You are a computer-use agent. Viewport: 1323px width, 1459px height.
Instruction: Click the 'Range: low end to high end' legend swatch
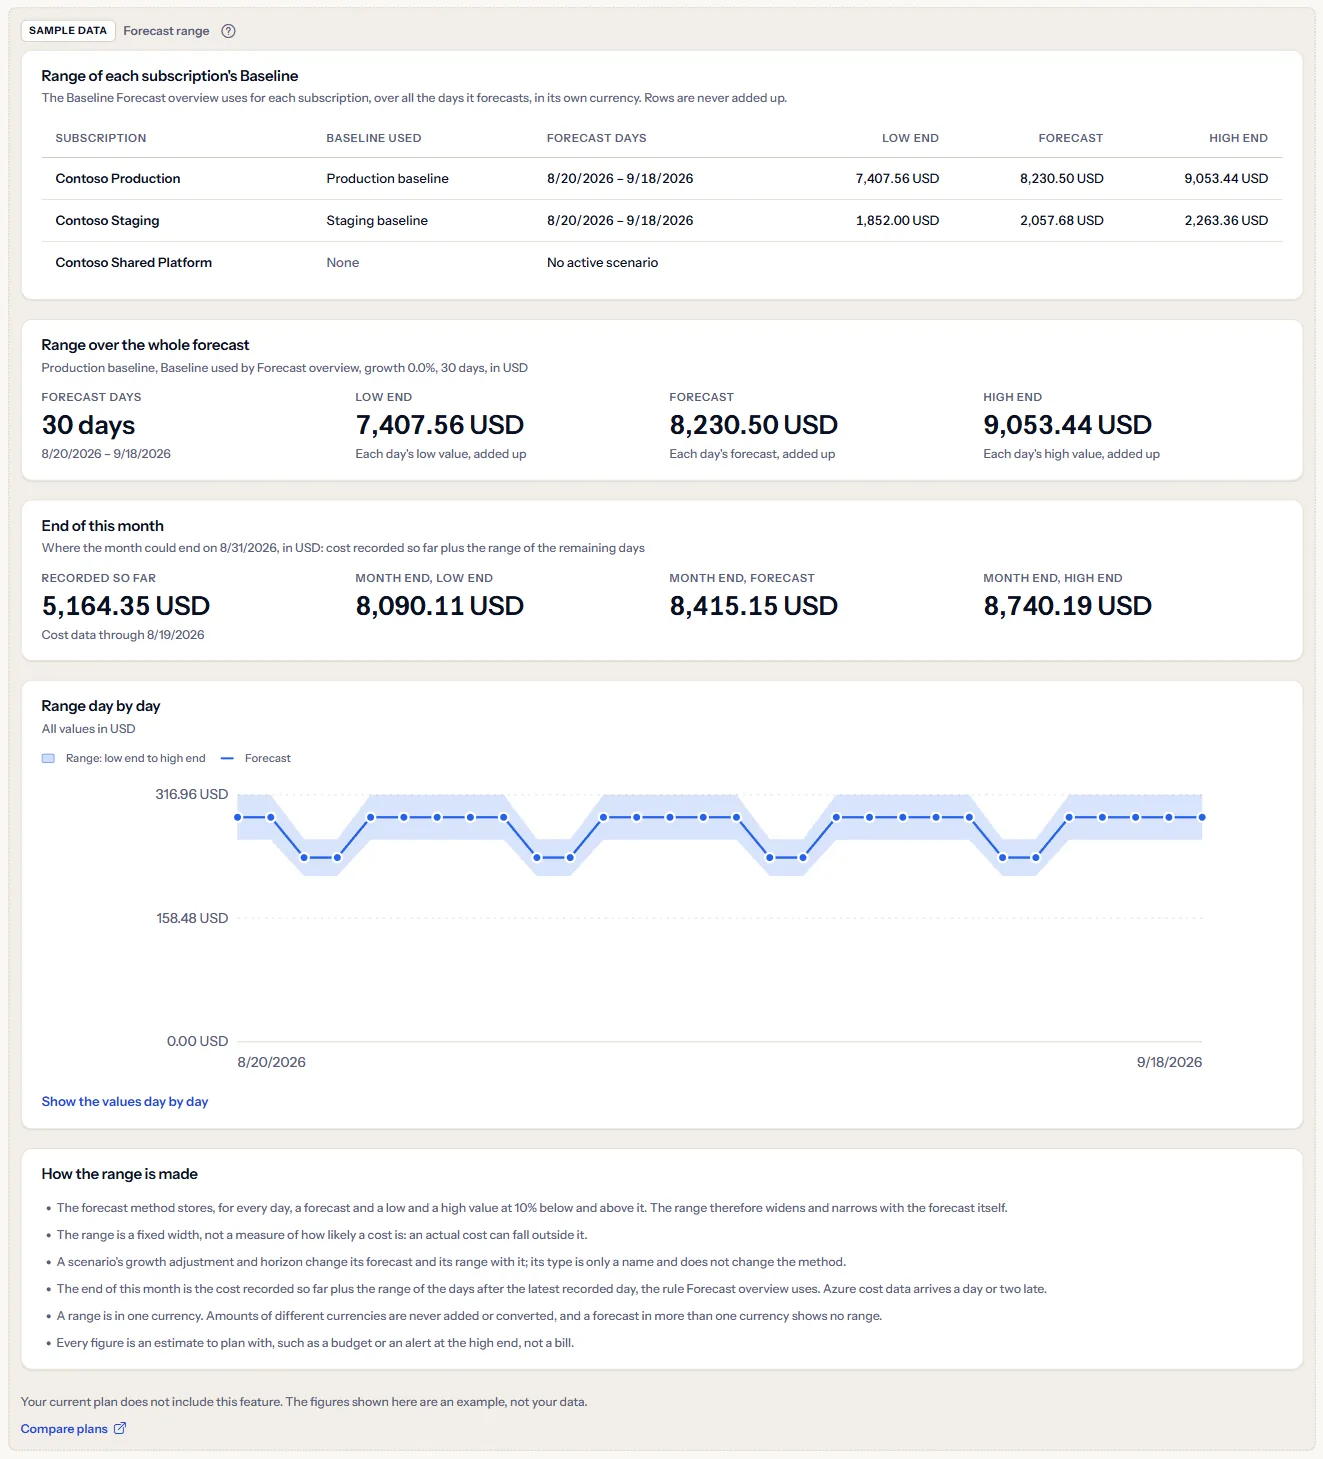tap(48, 758)
